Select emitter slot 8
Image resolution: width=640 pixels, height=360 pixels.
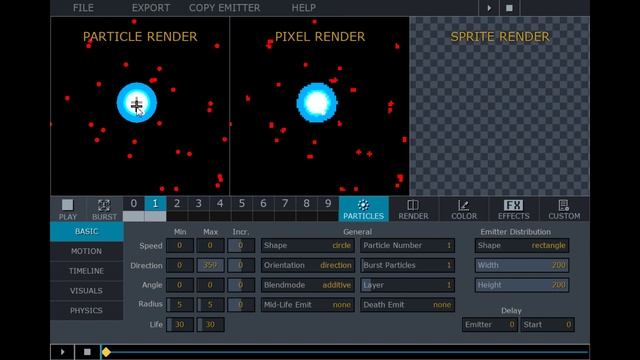307,204
